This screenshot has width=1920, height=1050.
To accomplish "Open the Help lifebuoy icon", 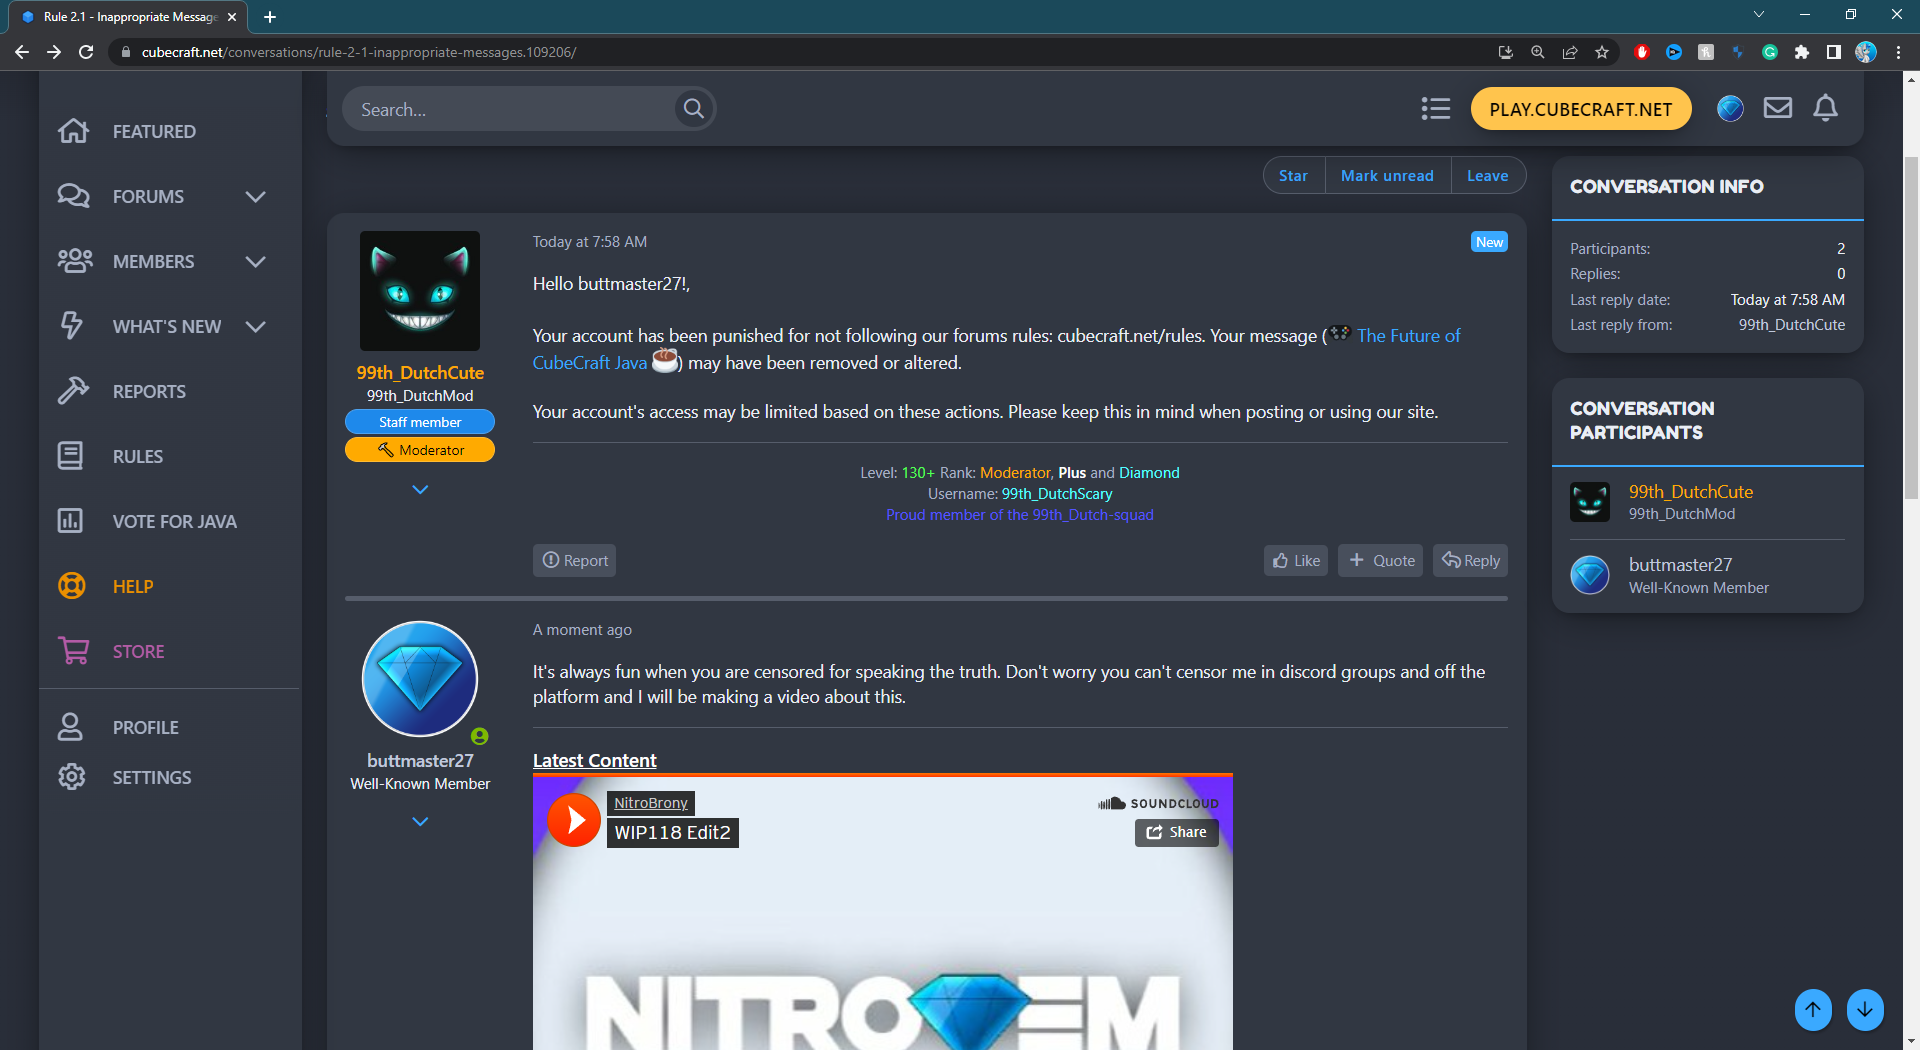I will (72, 586).
